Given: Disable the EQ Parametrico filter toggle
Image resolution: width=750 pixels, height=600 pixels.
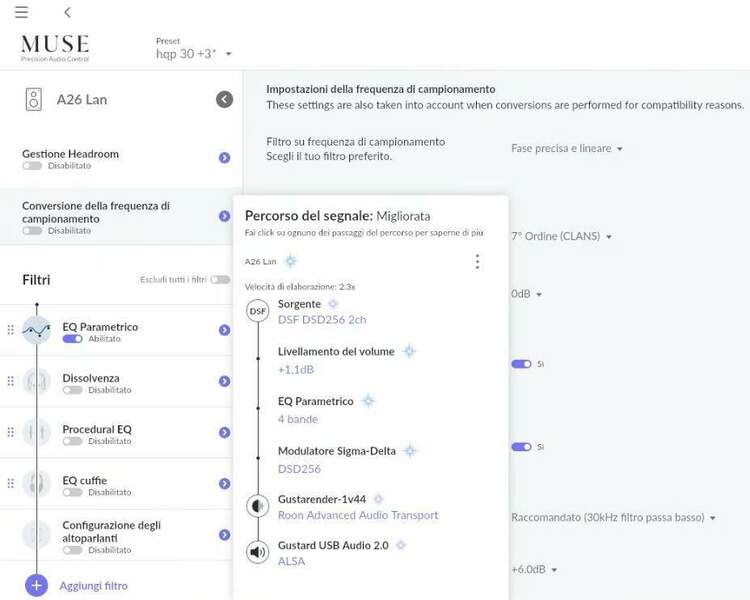Looking at the screenshot, I should (72, 339).
